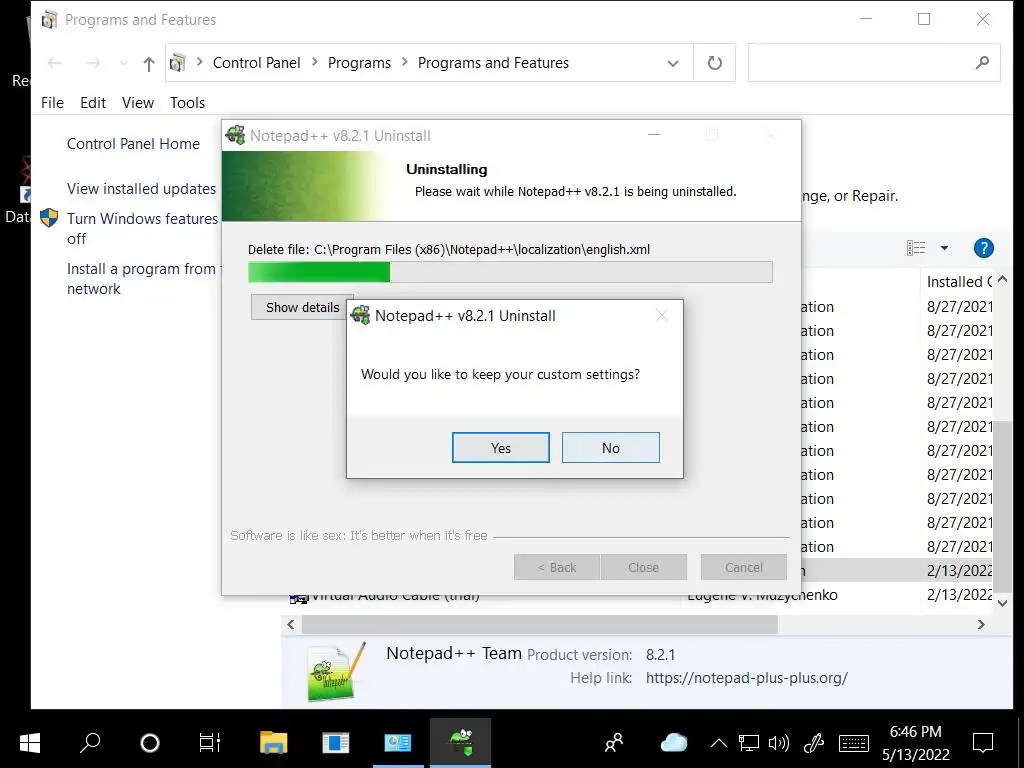Click the Back button in uninstaller

(x=556, y=568)
